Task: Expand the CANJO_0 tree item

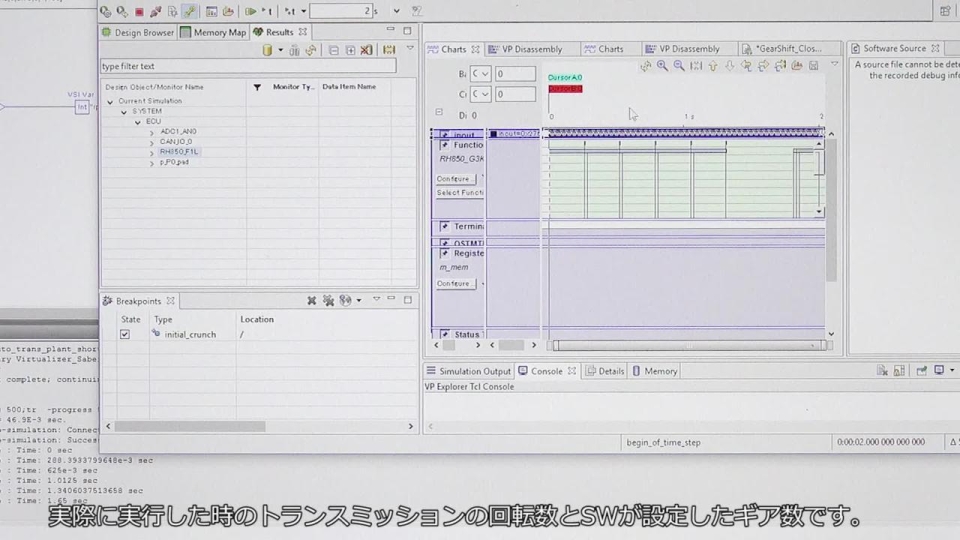Action: click(152, 142)
